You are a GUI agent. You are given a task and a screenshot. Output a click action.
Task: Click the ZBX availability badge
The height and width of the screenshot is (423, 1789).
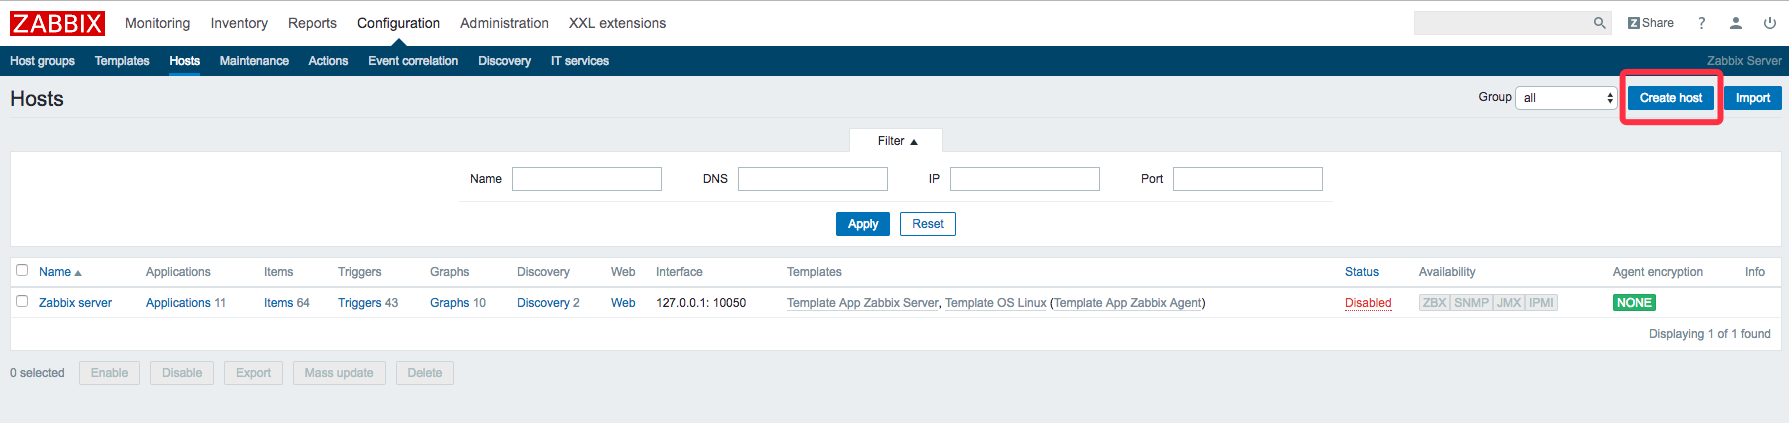point(1434,303)
